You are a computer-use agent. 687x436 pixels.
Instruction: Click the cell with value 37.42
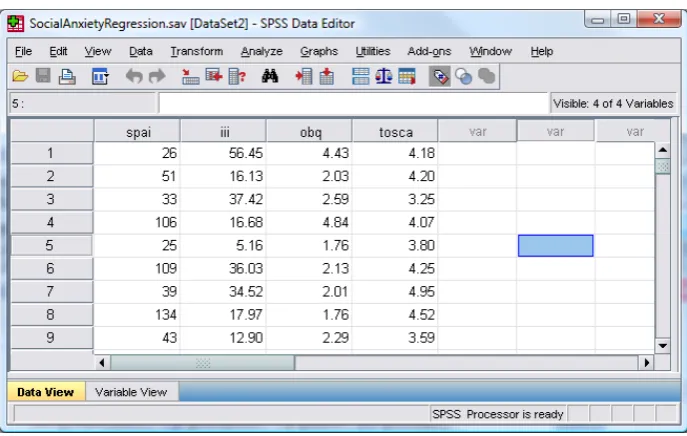click(223, 199)
